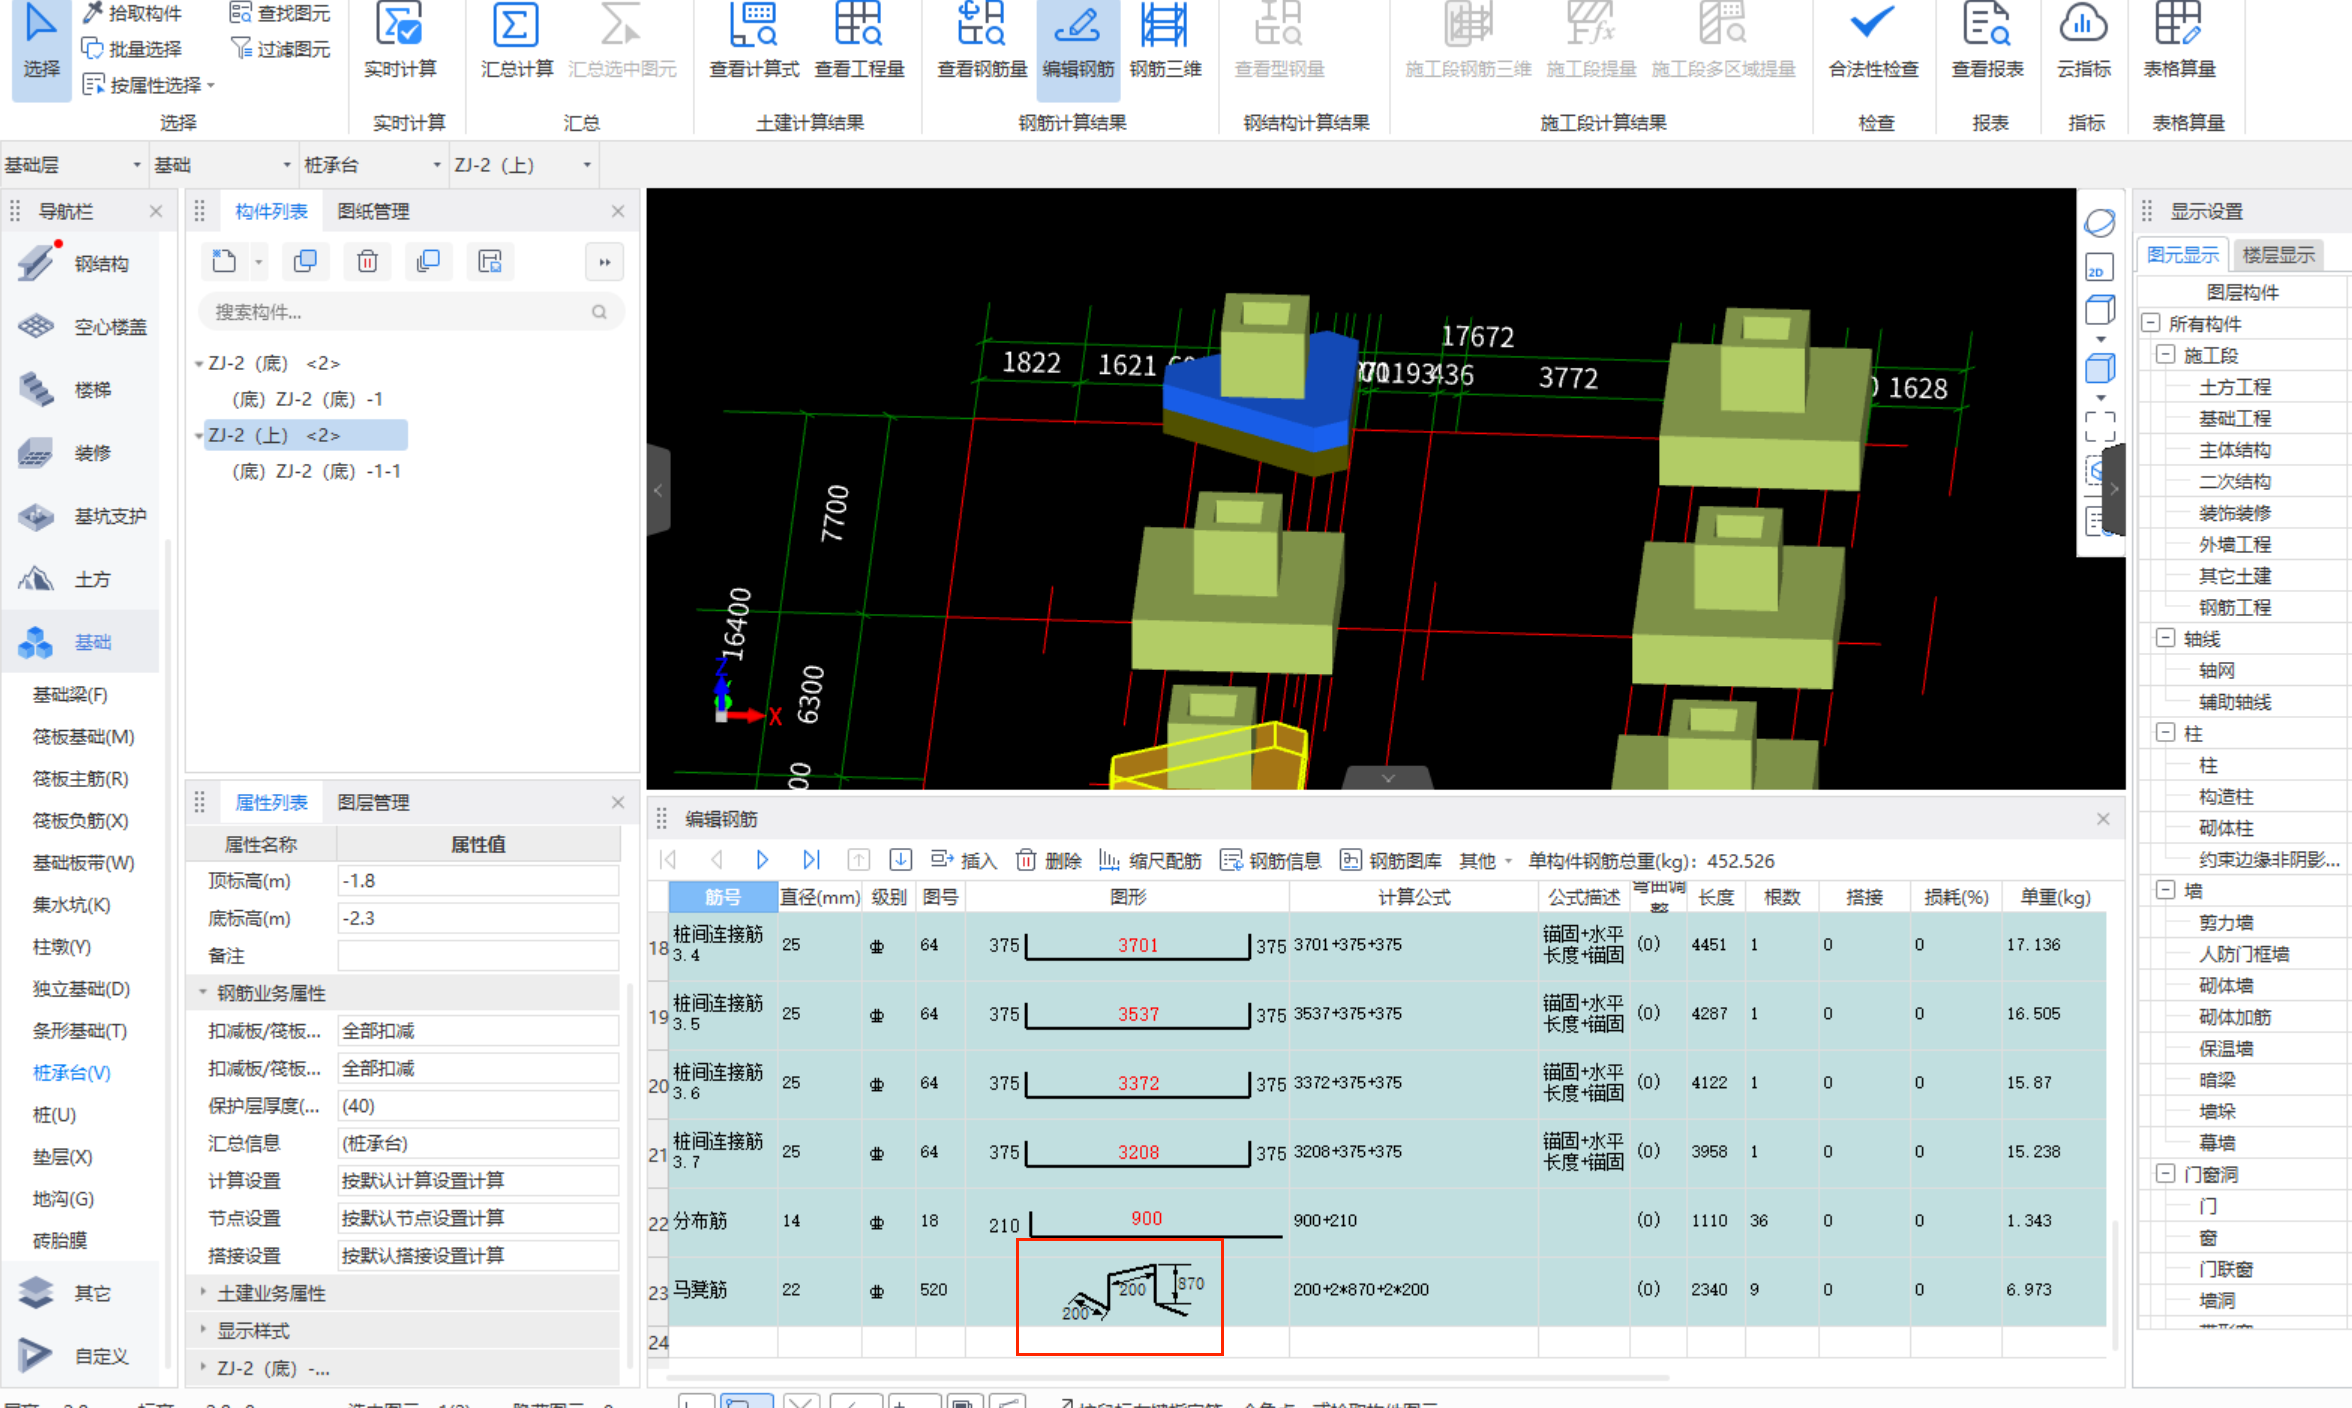
Task: Open the 基础层 floor dropdown
Action: pos(137,165)
